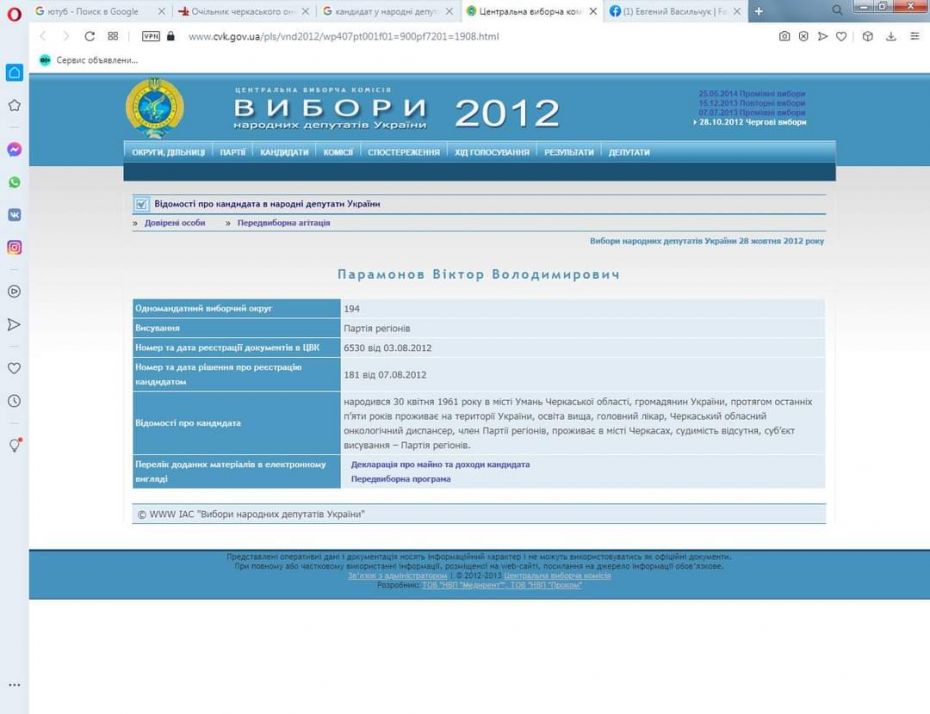Screen dimensions: 930x714
Task: Click the sidebar History clock icon
Action: coord(14,401)
